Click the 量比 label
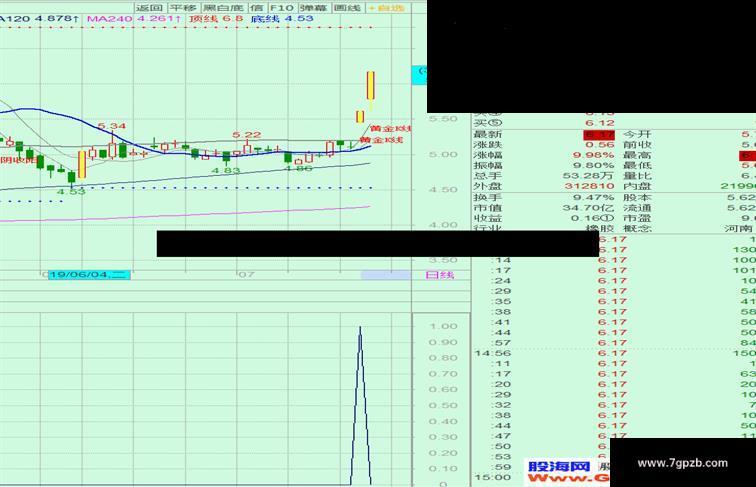The image size is (756, 487). coord(637,176)
